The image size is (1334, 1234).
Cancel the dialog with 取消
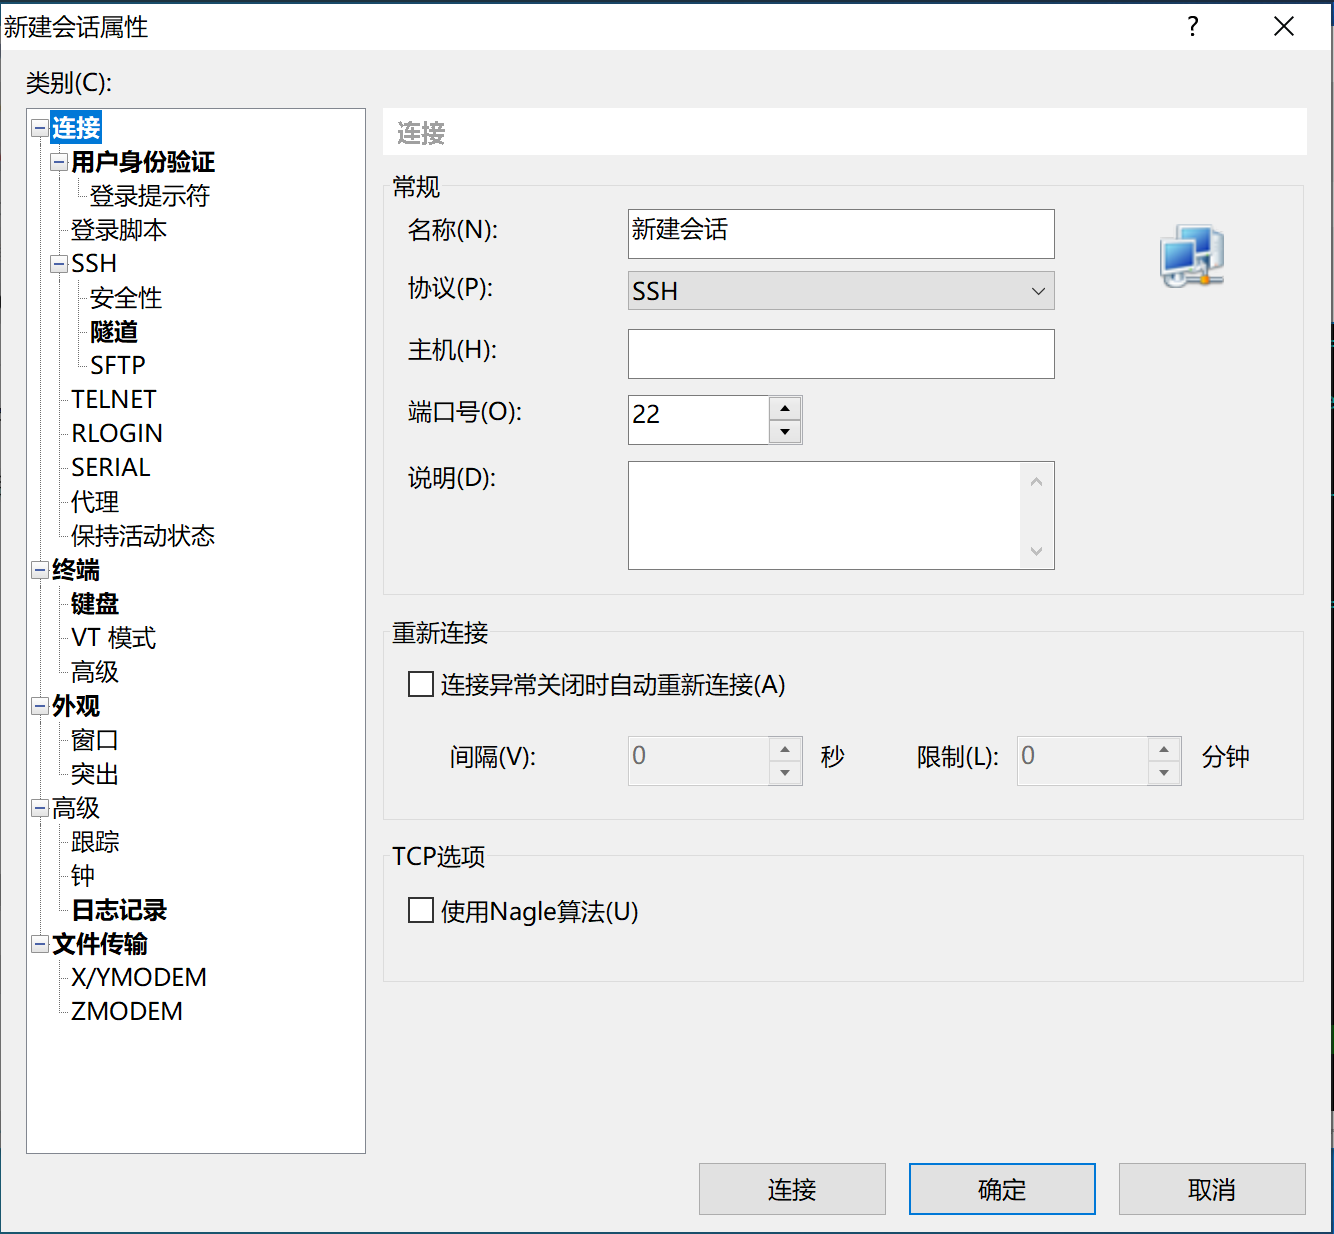click(1212, 1189)
